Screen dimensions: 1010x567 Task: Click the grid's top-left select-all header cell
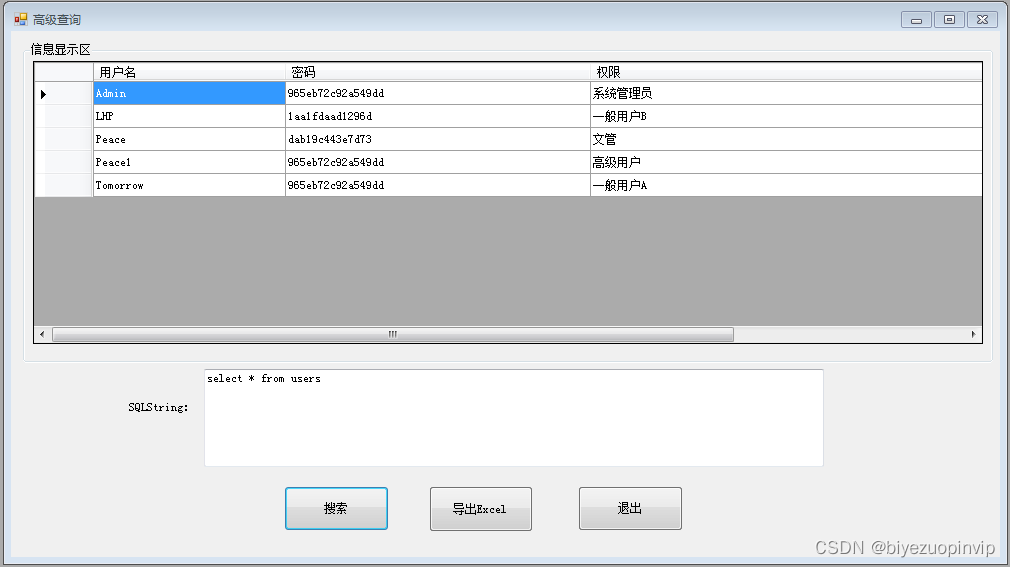pos(64,72)
